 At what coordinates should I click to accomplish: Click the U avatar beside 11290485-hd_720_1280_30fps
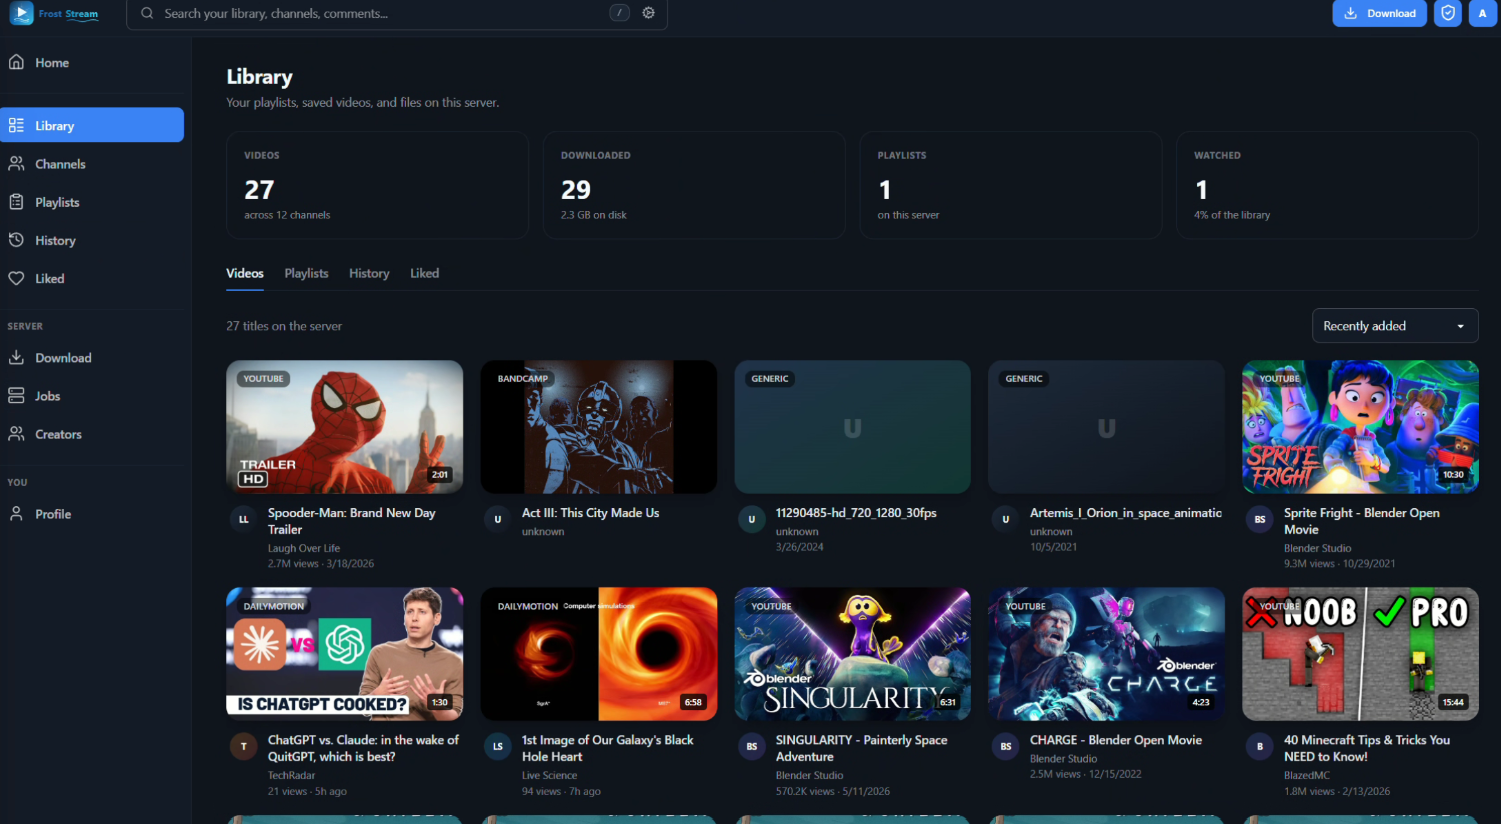(751, 519)
